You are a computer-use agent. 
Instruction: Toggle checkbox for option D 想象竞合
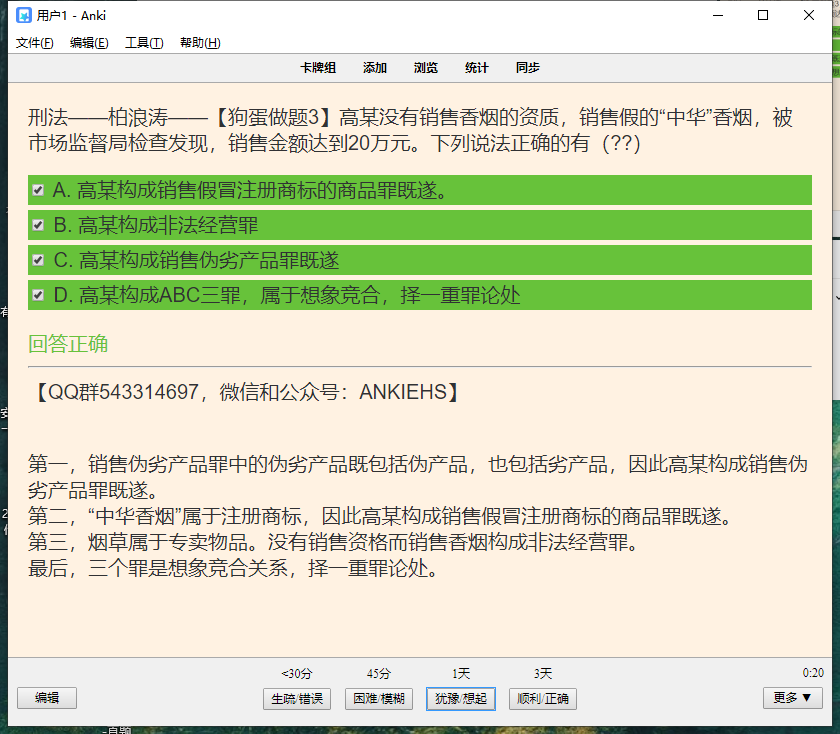point(38,295)
